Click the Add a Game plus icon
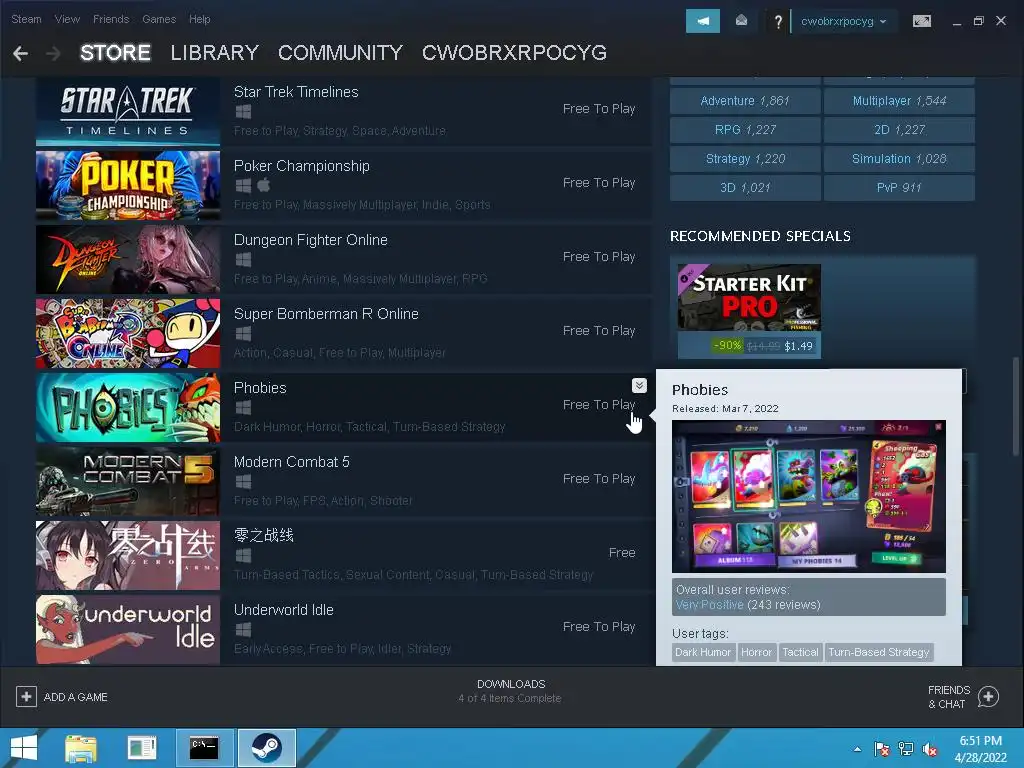The image size is (1024, 768). 26,697
